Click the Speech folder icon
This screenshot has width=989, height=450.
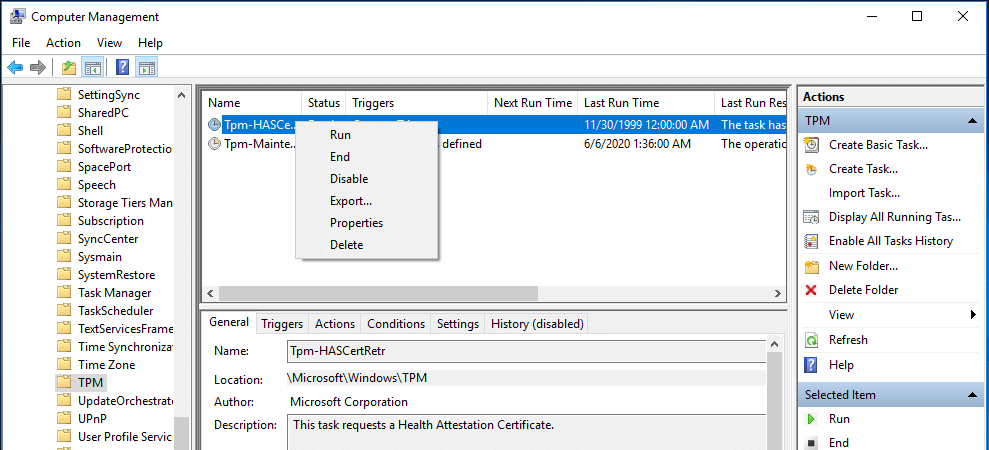pos(64,185)
